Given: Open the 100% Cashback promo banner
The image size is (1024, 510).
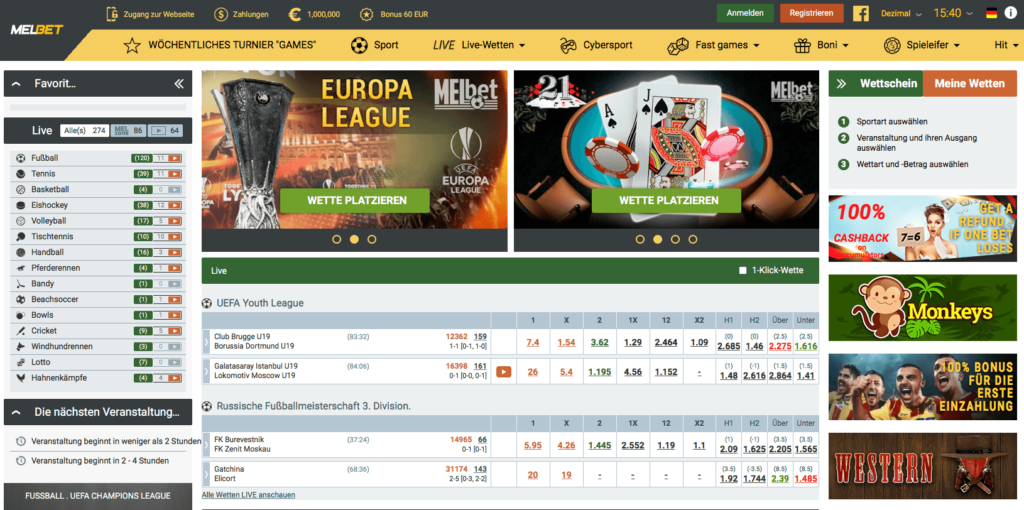Looking at the screenshot, I should tap(923, 228).
